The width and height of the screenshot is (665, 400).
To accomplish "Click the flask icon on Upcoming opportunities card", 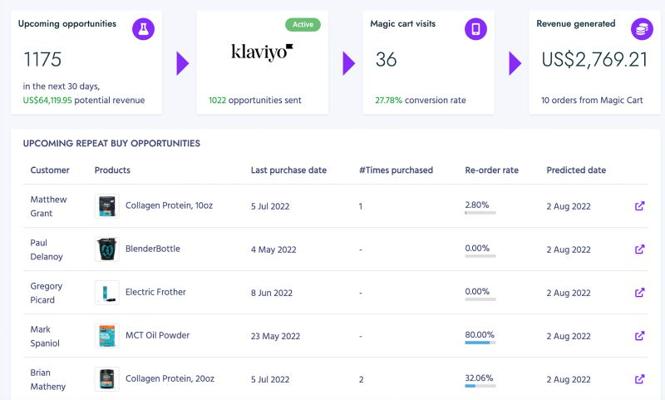I will click(x=143, y=29).
